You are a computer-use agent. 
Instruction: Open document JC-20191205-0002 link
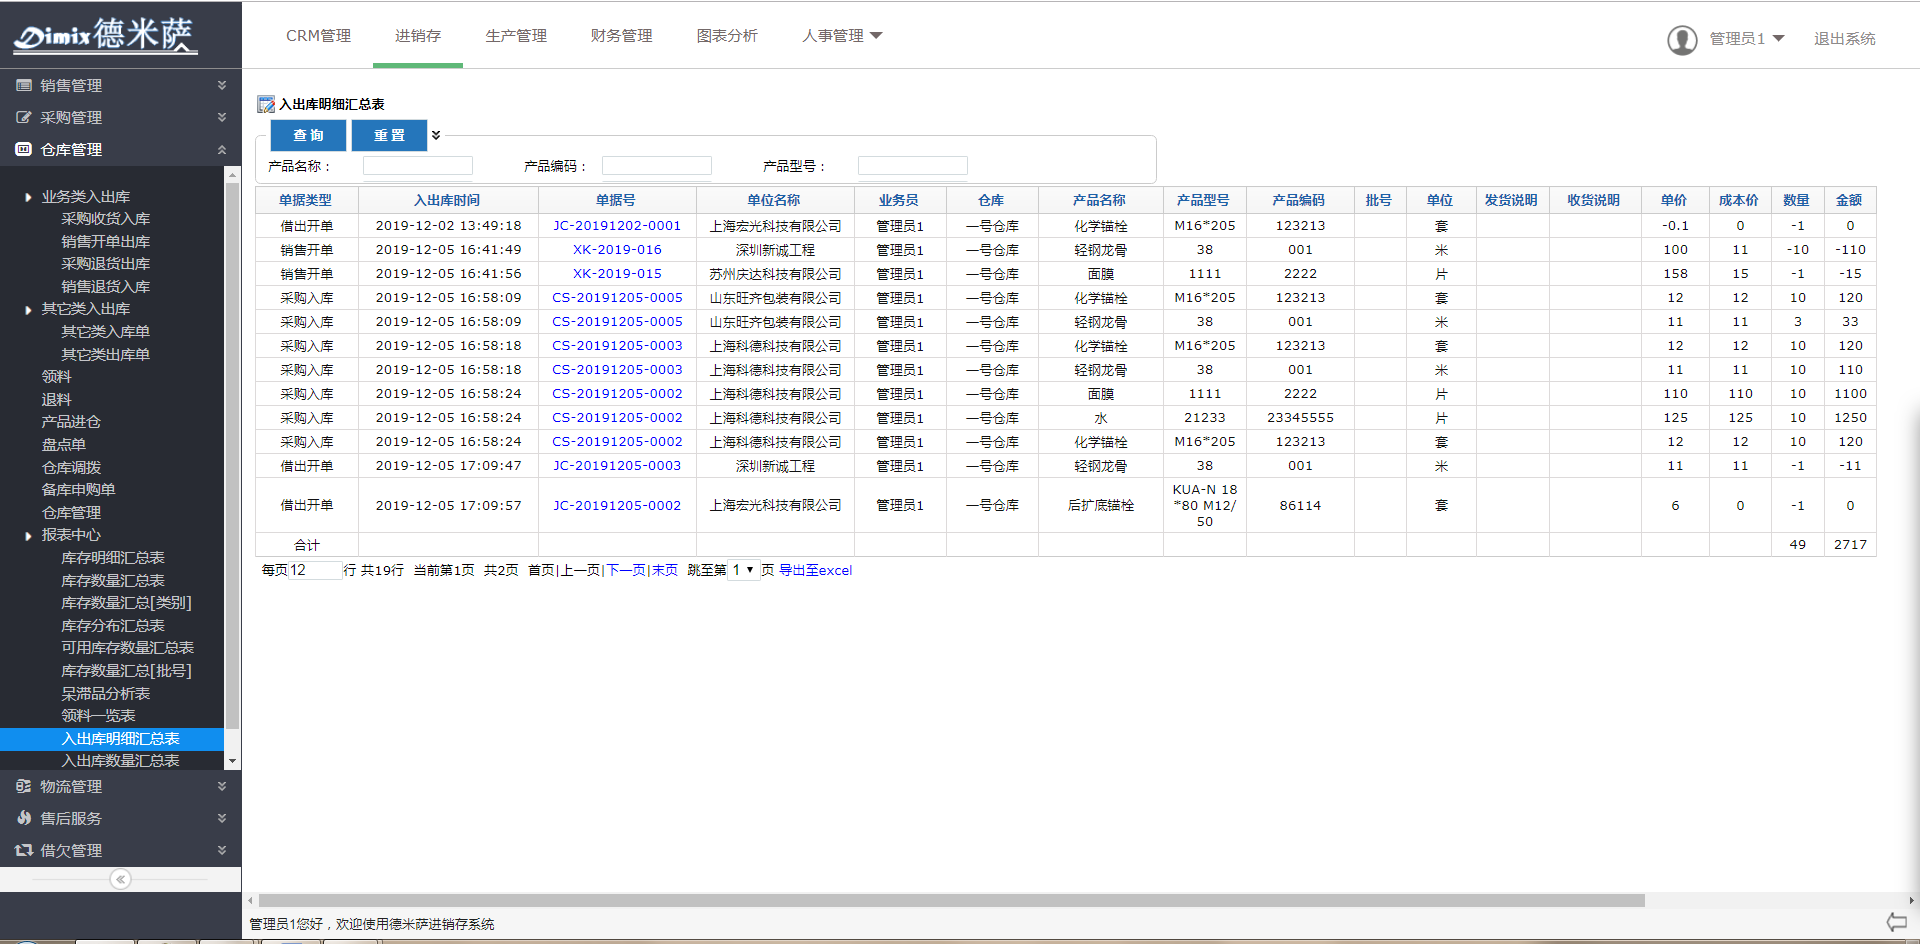pos(617,506)
